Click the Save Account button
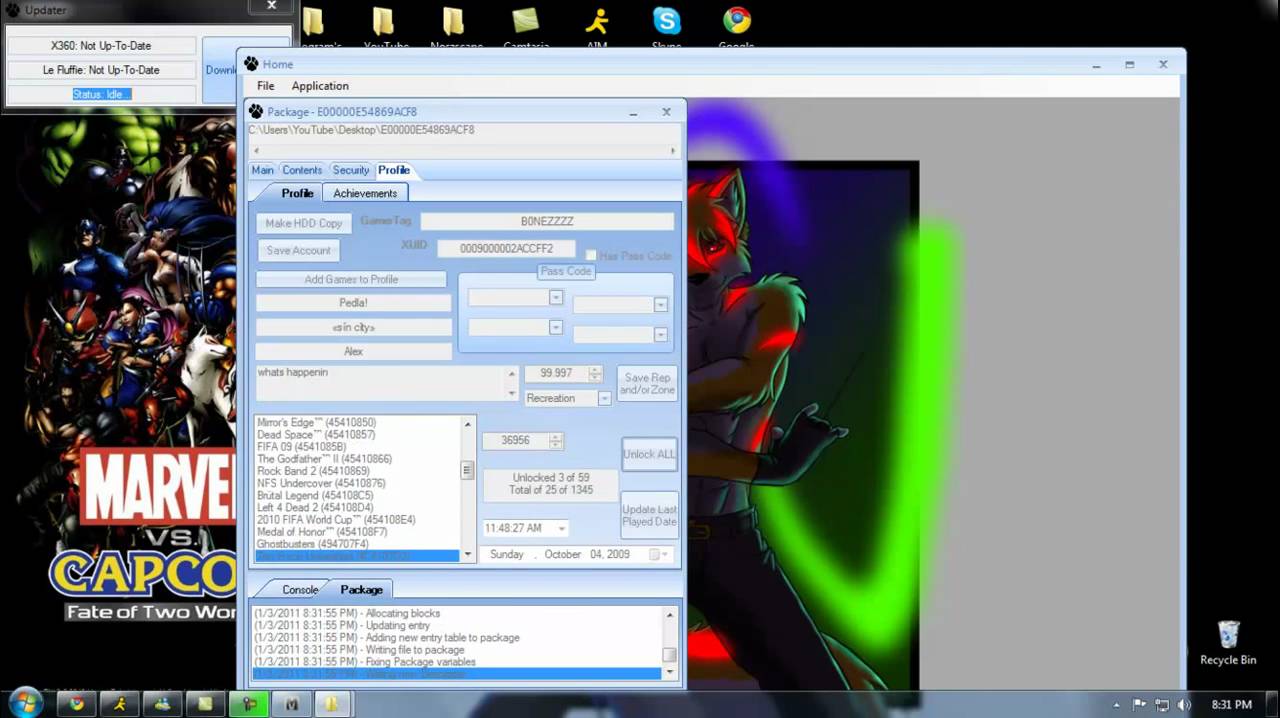 pos(298,250)
